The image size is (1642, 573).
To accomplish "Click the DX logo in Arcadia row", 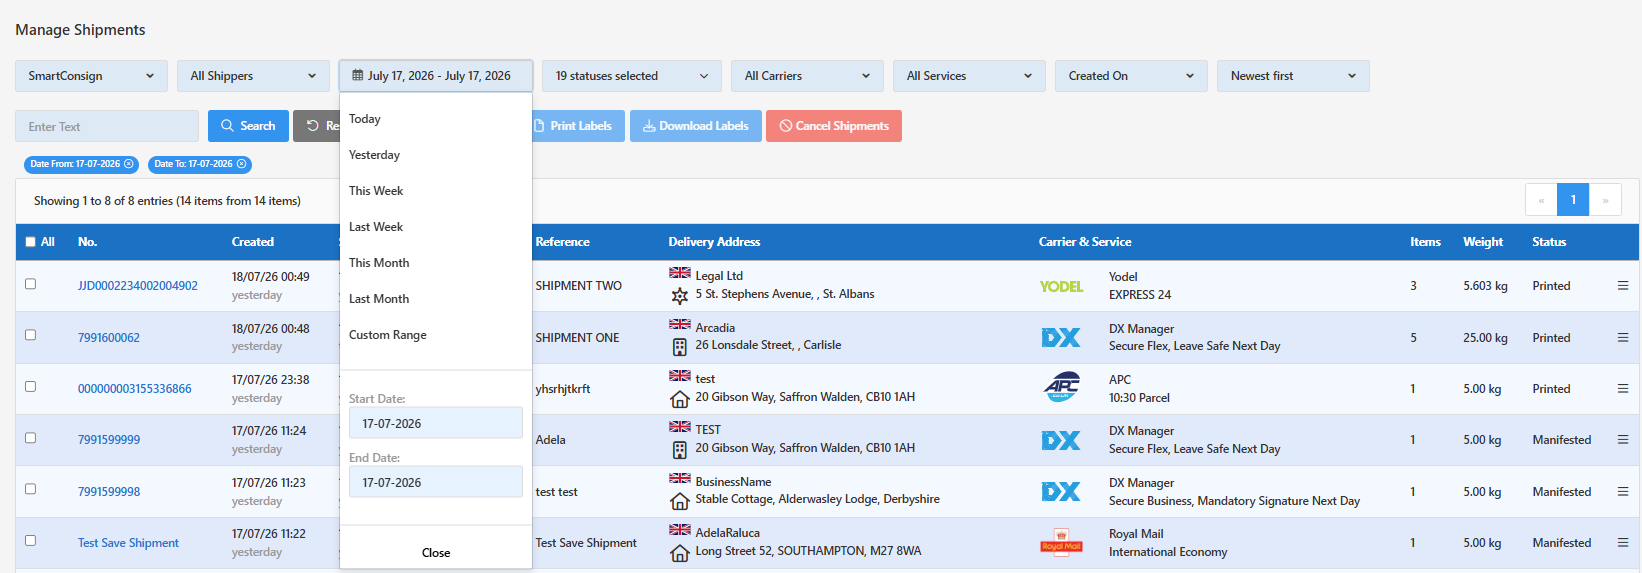I will 1061,338.
